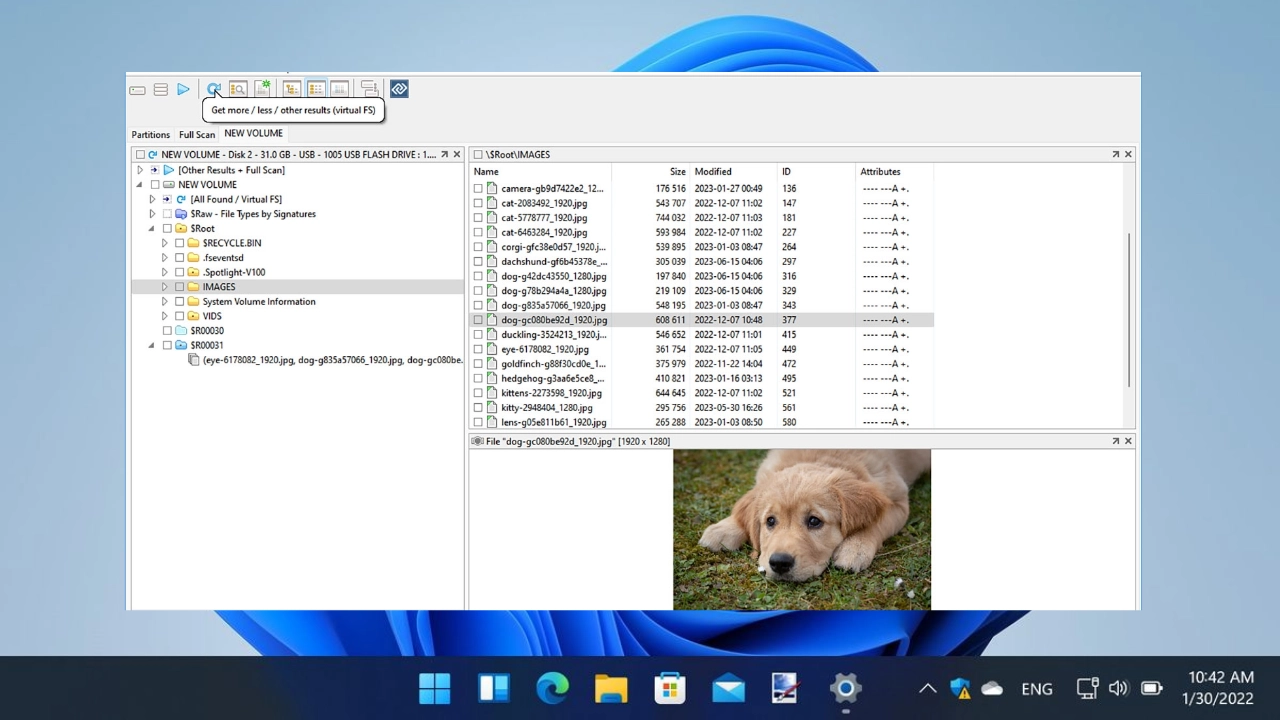This screenshot has height=720, width=1280.
Task: Switch to the Partitions tab
Action: pos(151,134)
